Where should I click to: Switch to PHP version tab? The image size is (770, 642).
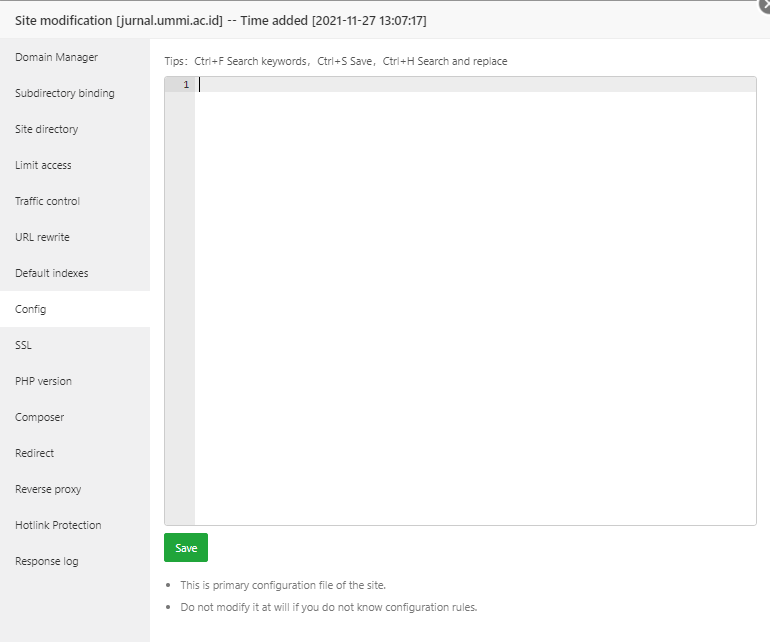coord(43,381)
